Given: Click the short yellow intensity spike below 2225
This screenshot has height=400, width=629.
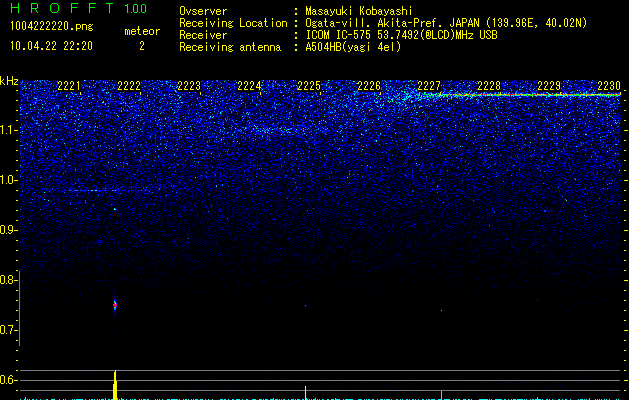Looking at the screenshot, I should tap(305, 393).
